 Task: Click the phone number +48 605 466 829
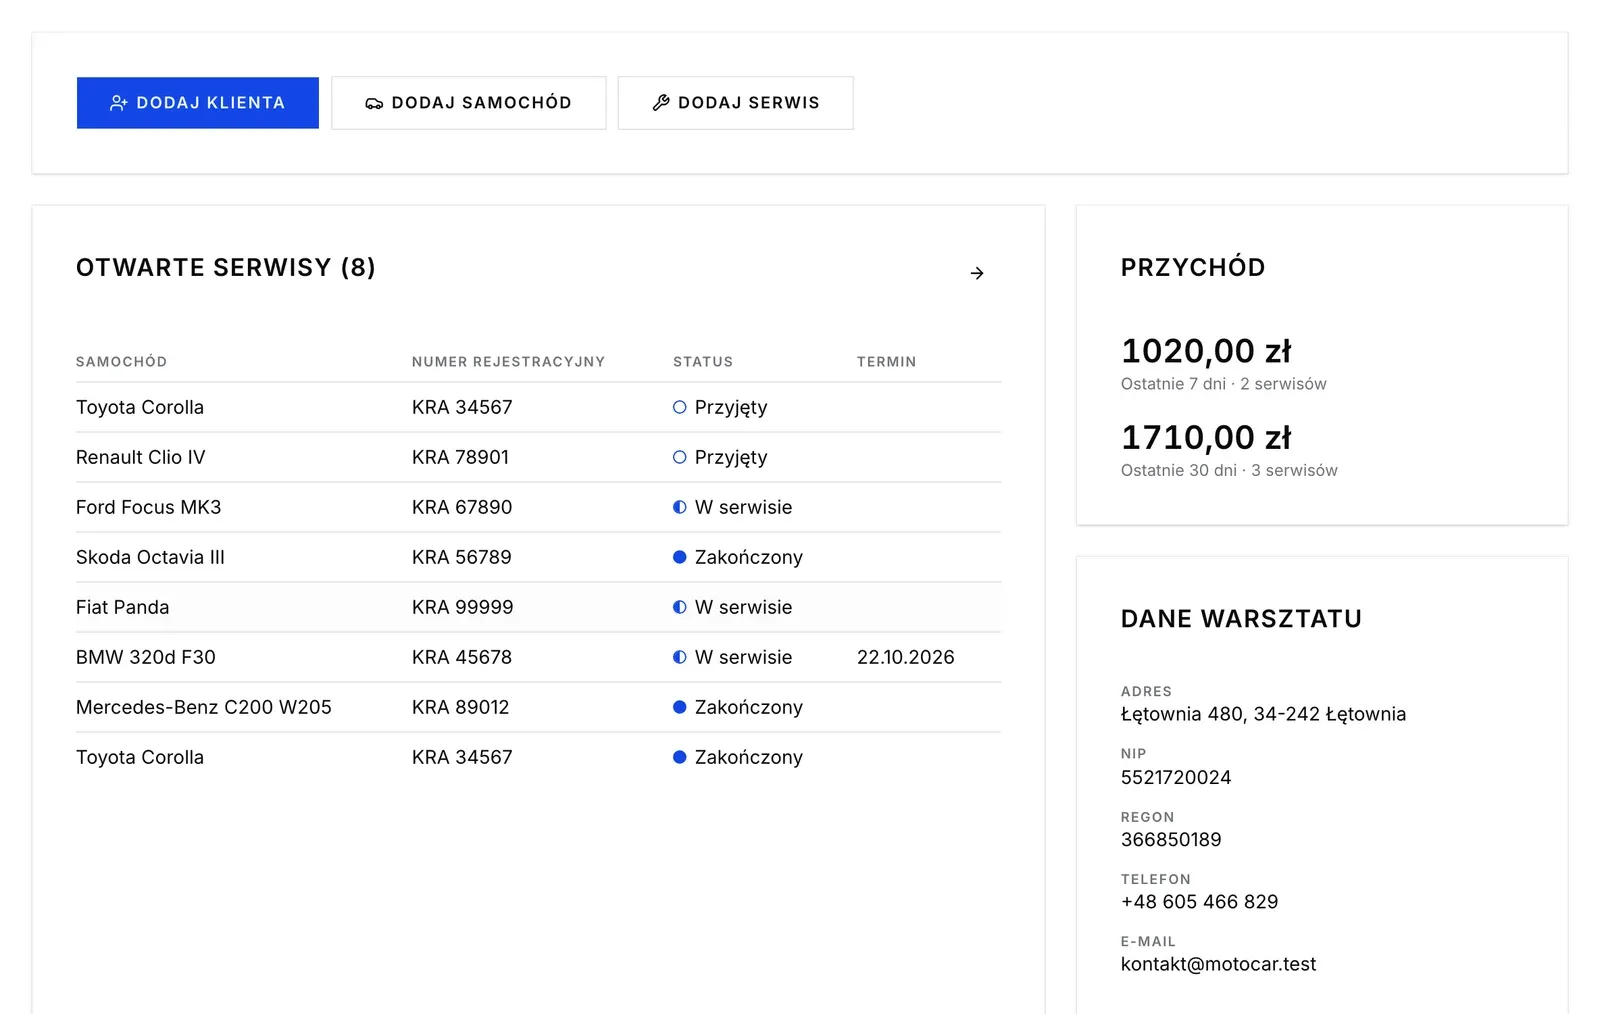pos(1200,902)
